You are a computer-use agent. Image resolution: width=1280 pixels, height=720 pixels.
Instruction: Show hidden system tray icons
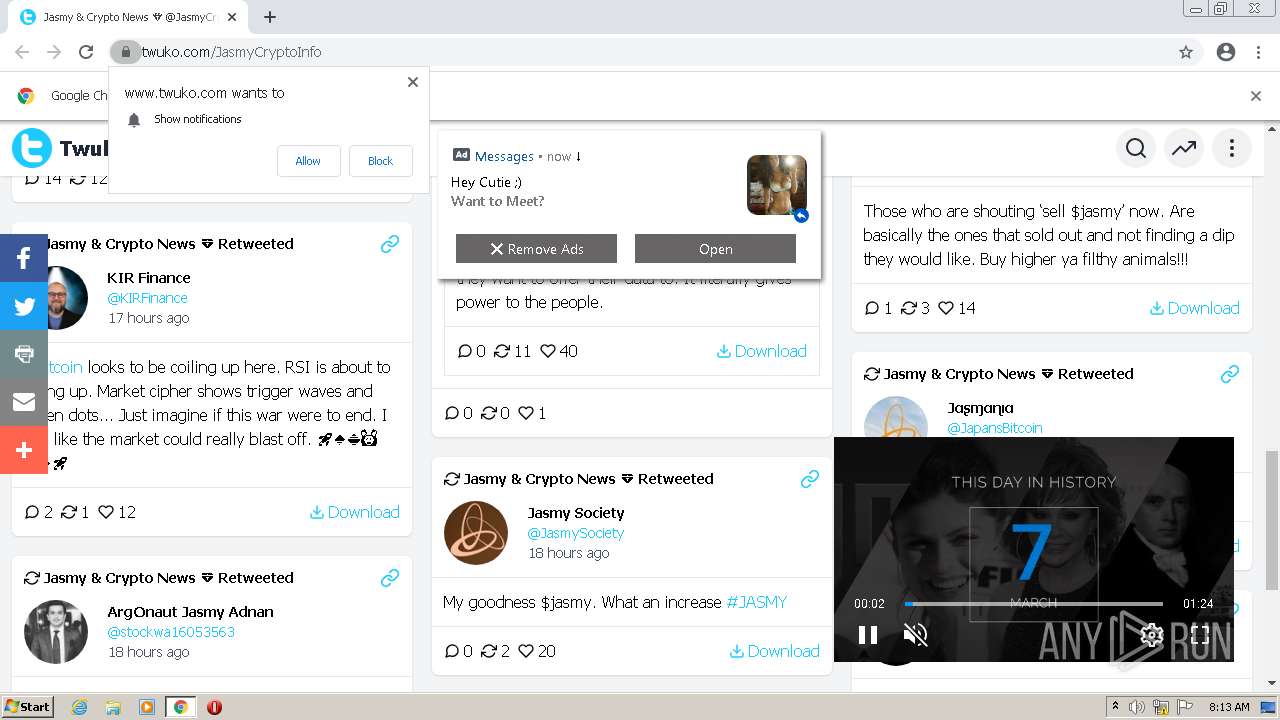(x=1115, y=707)
